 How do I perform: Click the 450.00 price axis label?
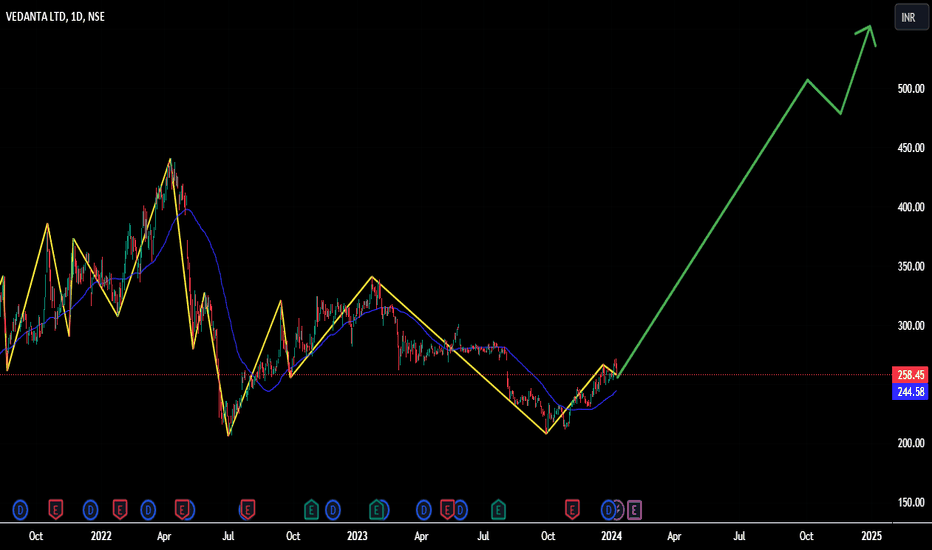tap(911, 148)
